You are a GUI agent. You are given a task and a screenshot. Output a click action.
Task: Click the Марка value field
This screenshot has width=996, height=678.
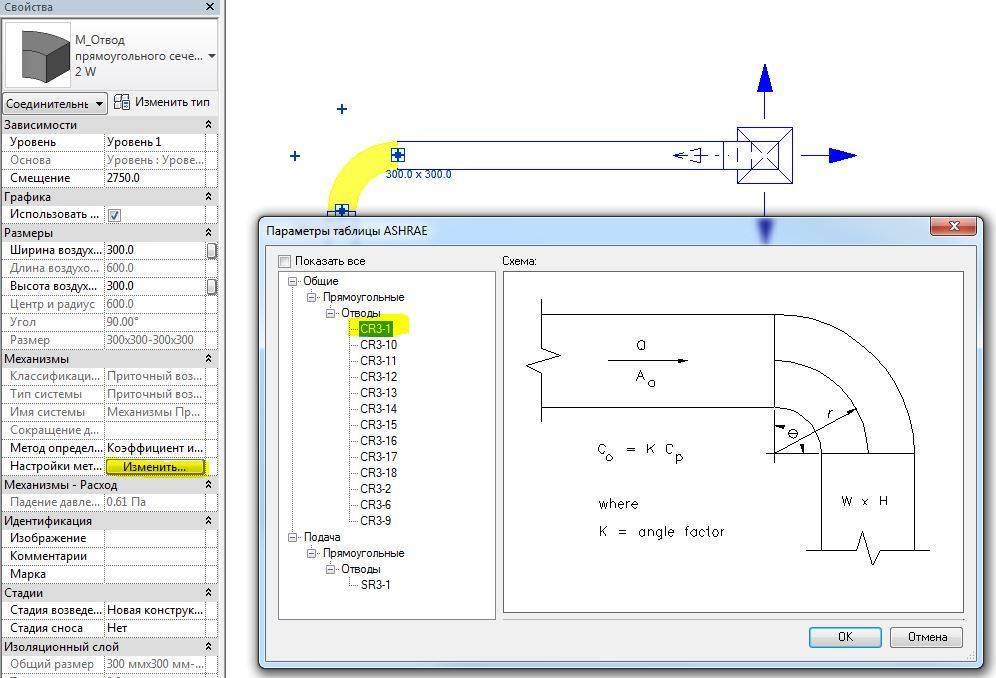coord(154,574)
